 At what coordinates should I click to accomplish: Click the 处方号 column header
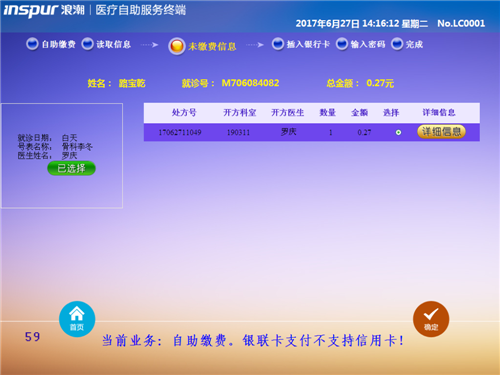coord(184,113)
